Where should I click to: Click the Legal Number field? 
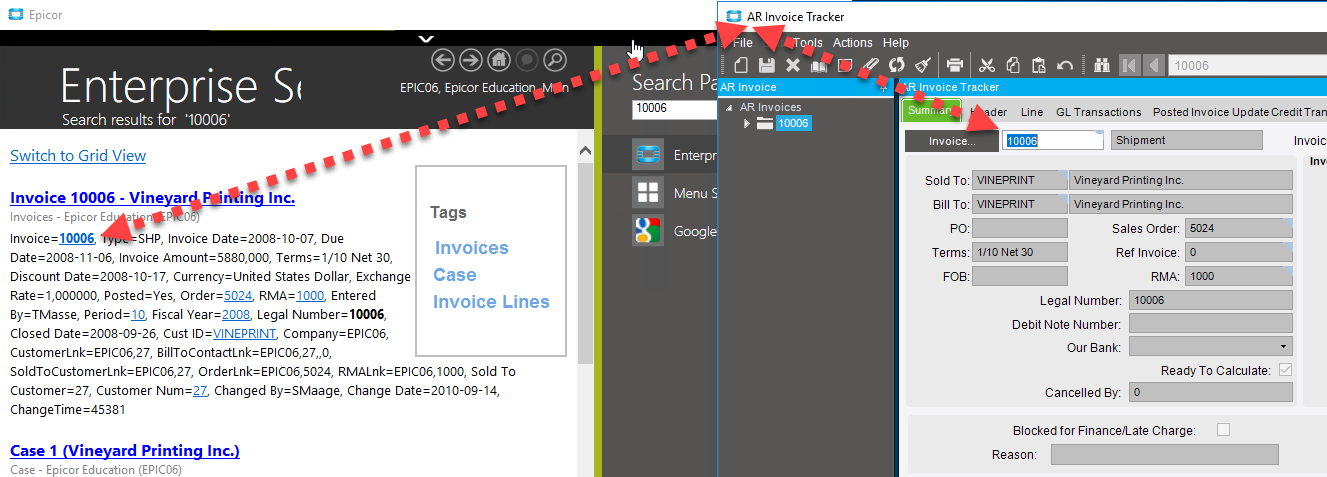tap(1210, 300)
